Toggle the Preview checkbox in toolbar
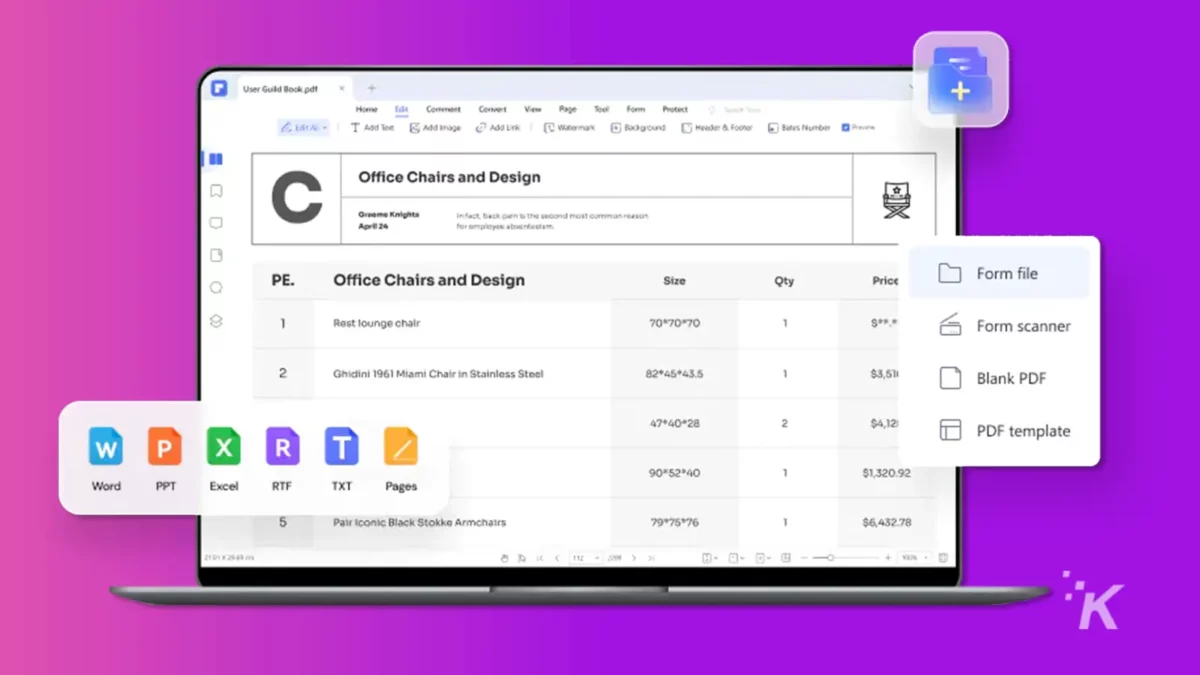1200x675 pixels. tap(846, 128)
